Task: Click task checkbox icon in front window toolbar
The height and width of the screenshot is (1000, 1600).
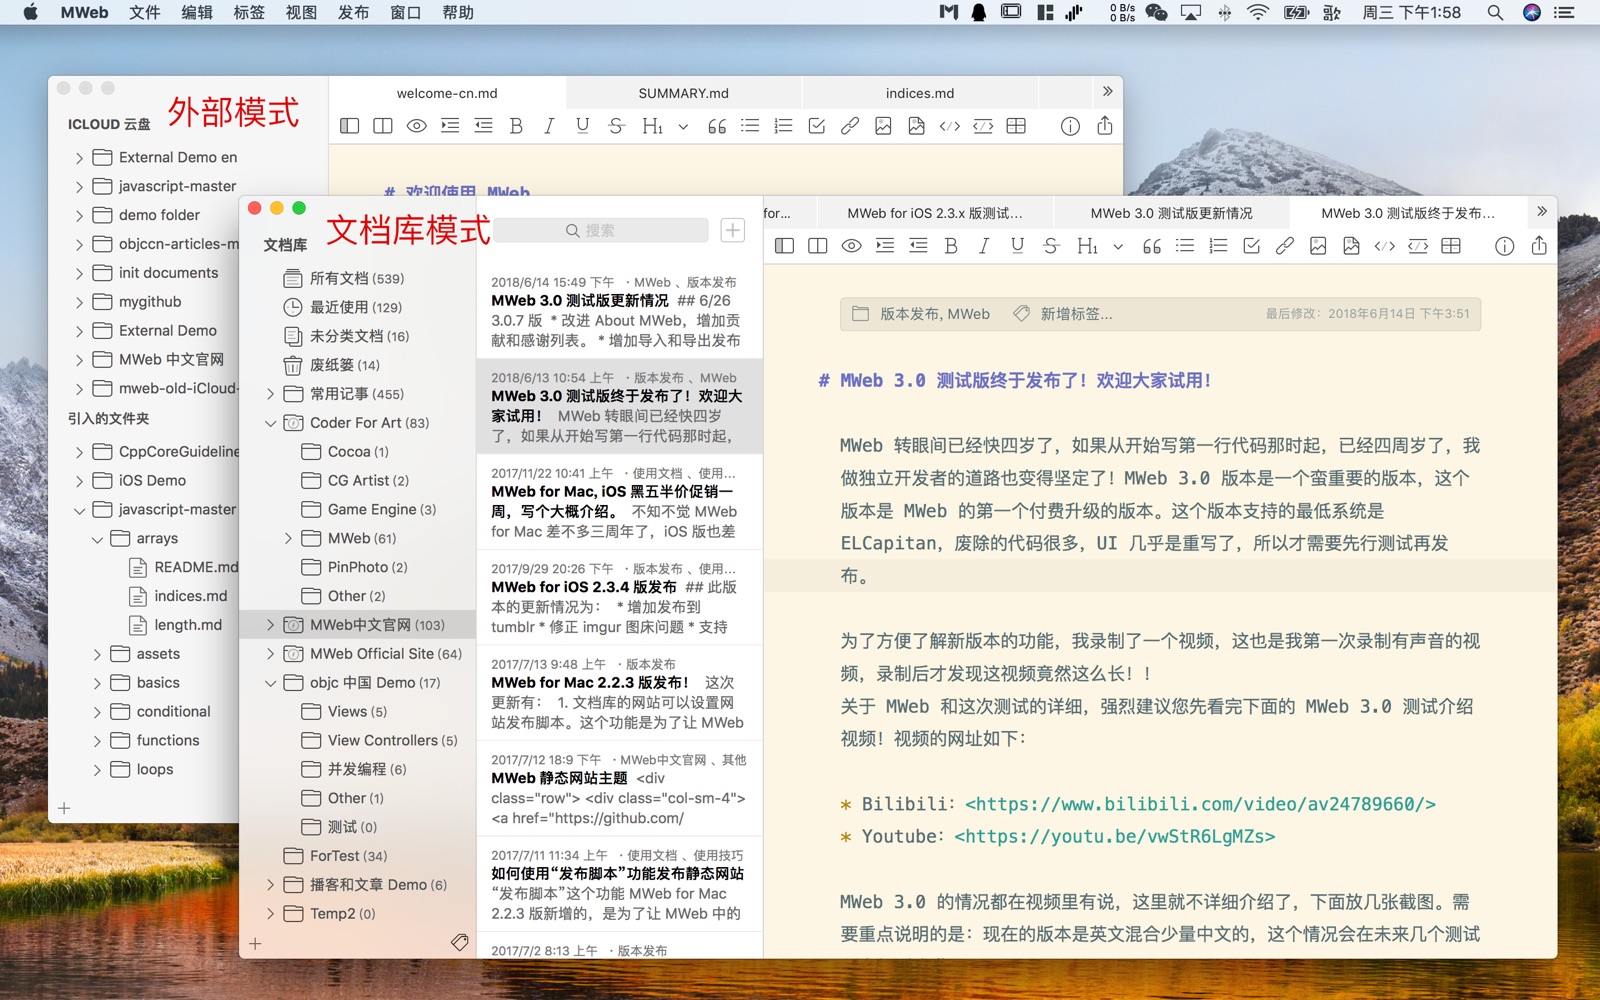Action: click(x=1251, y=246)
